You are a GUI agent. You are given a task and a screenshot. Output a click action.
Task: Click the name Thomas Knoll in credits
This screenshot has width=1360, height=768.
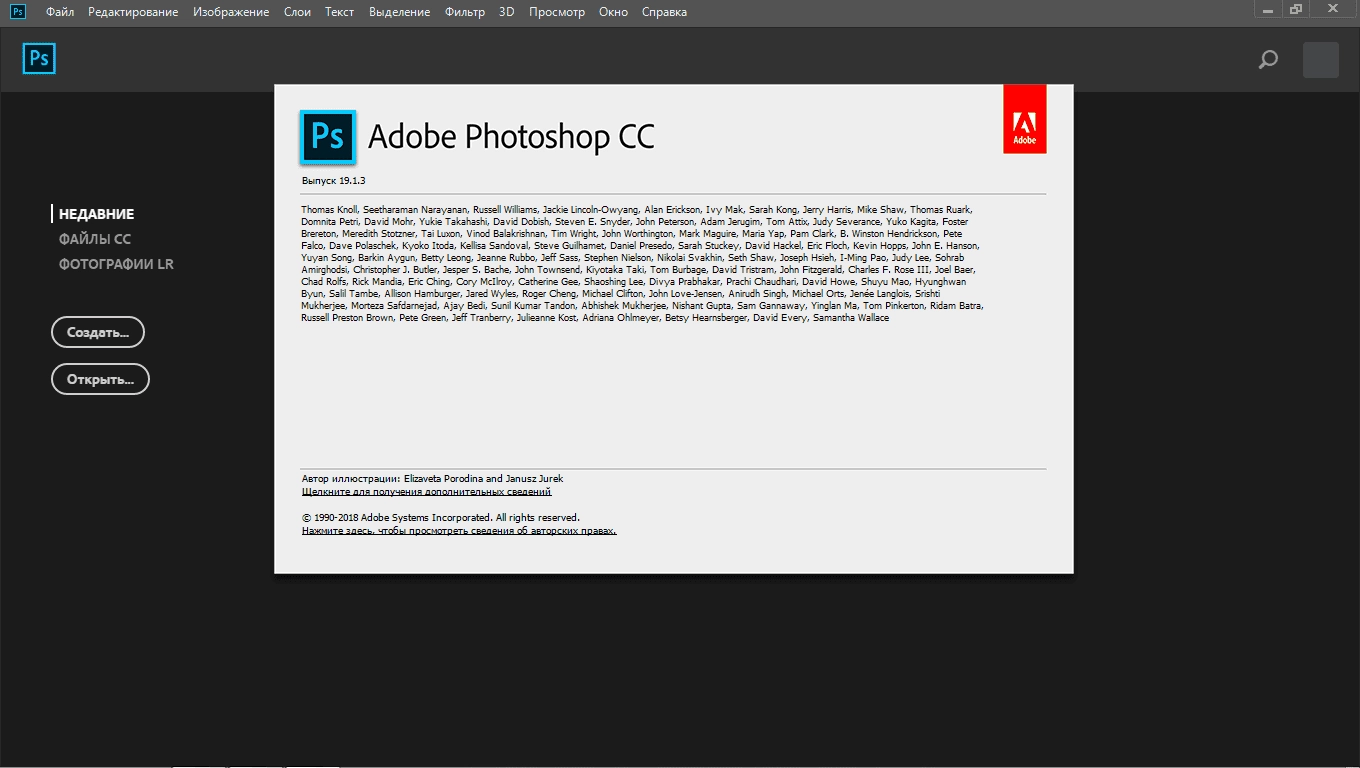(x=329, y=210)
